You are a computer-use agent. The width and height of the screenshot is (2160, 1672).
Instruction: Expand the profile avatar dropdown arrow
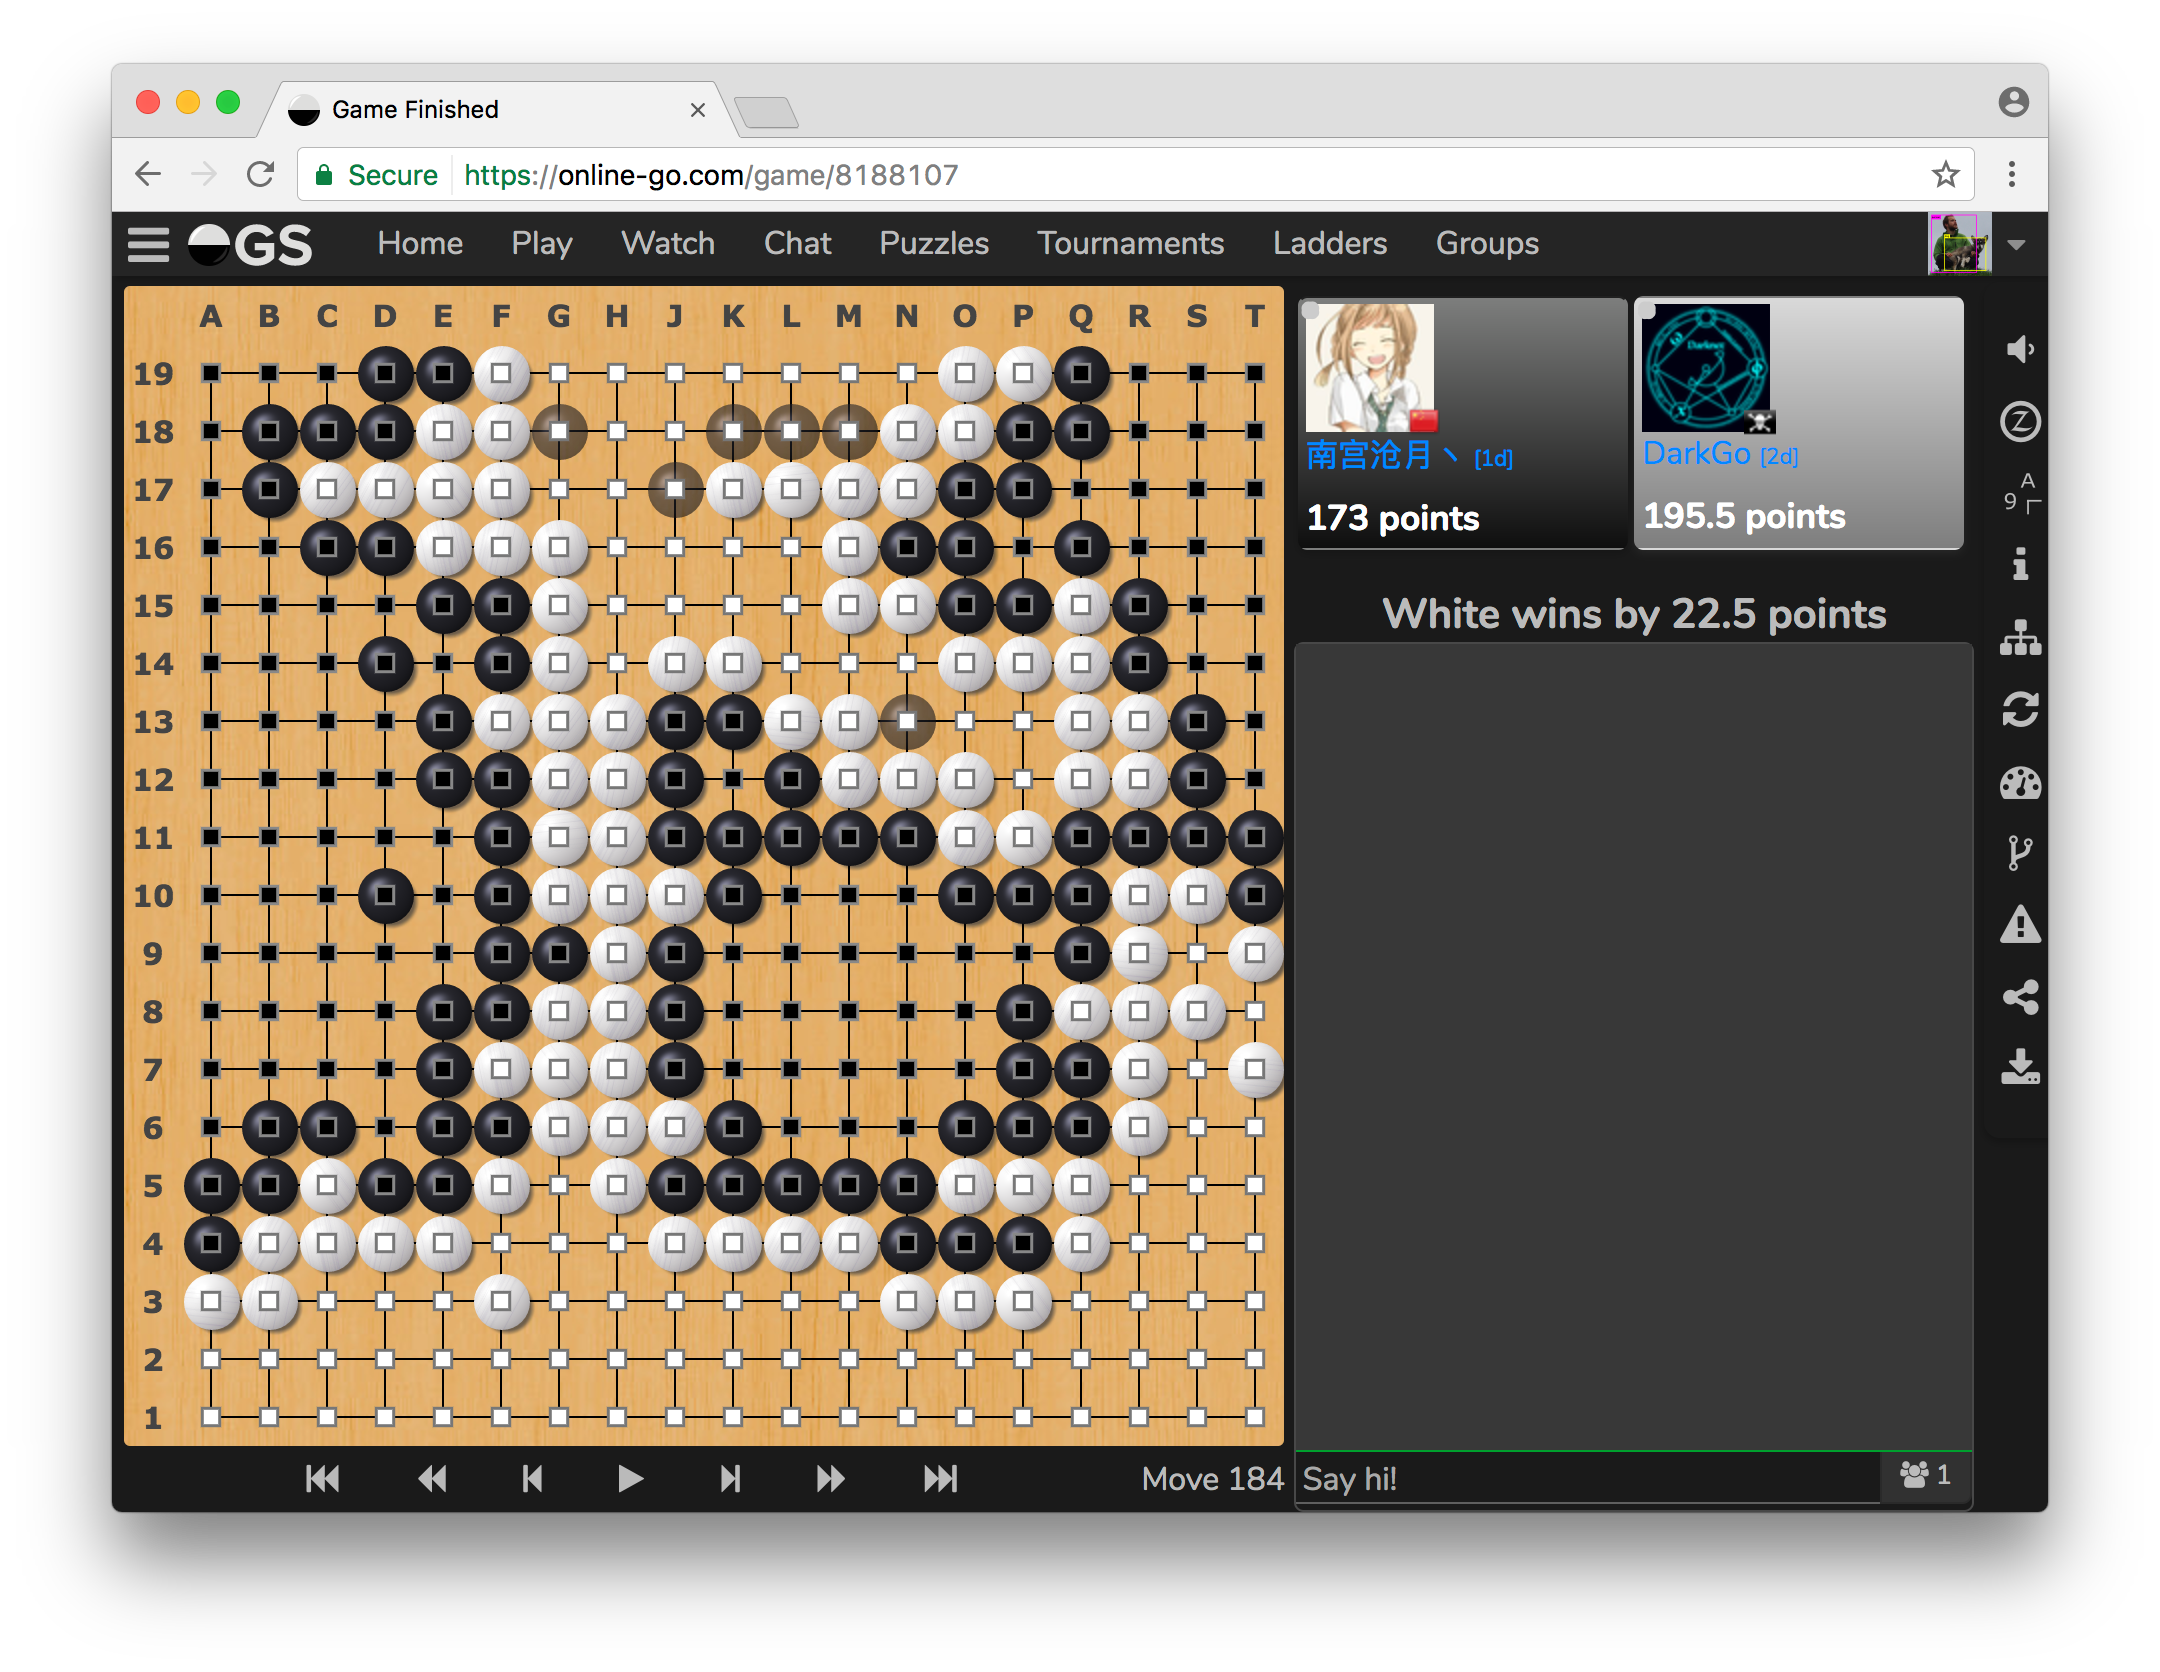2016,245
